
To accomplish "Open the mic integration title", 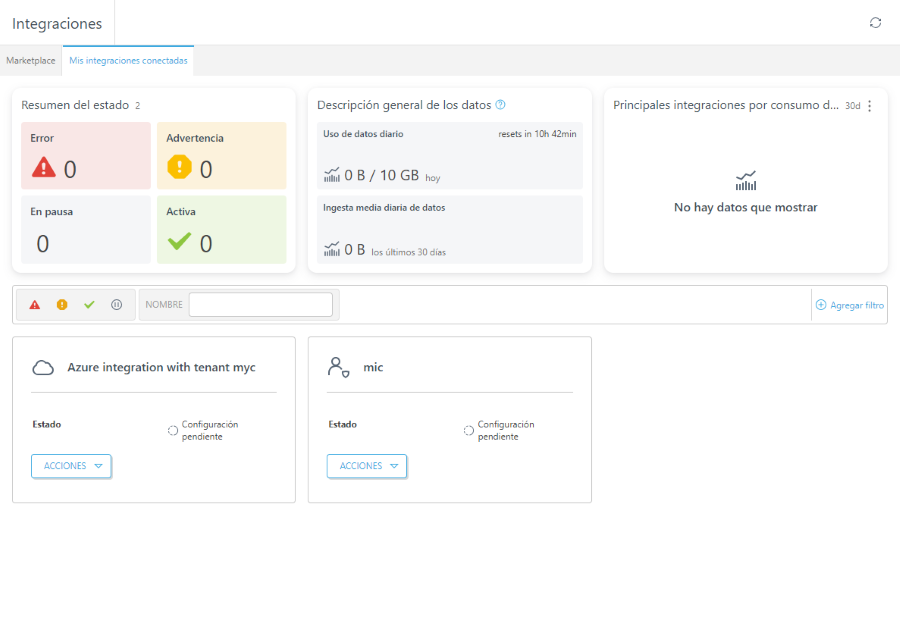I will pyautogui.click(x=373, y=367).
